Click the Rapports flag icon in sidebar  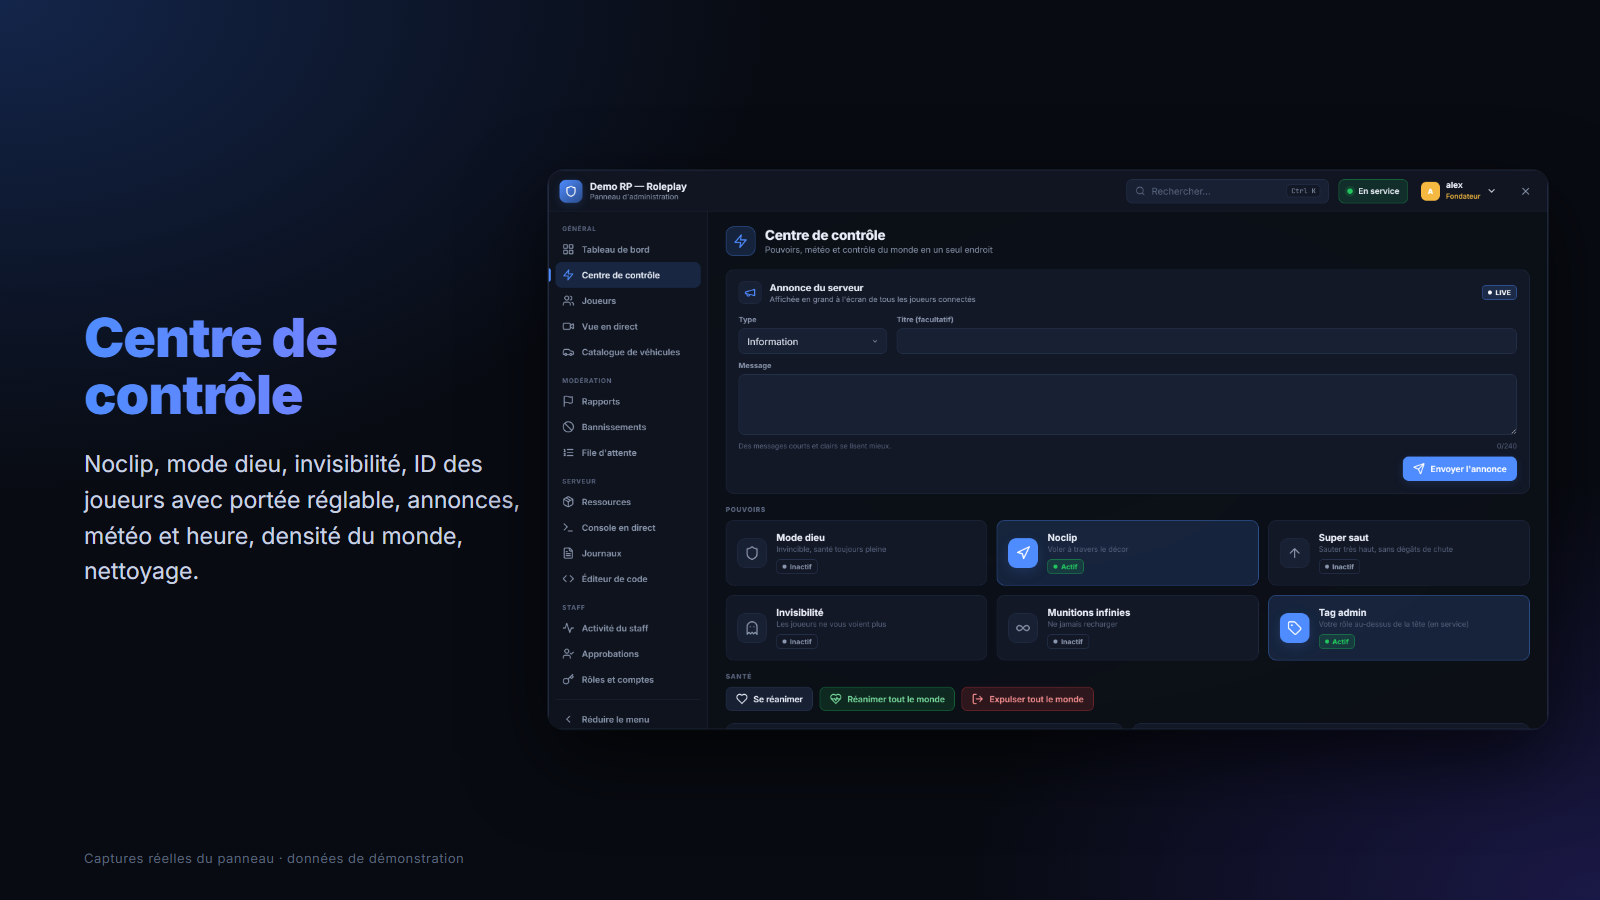[568, 402]
